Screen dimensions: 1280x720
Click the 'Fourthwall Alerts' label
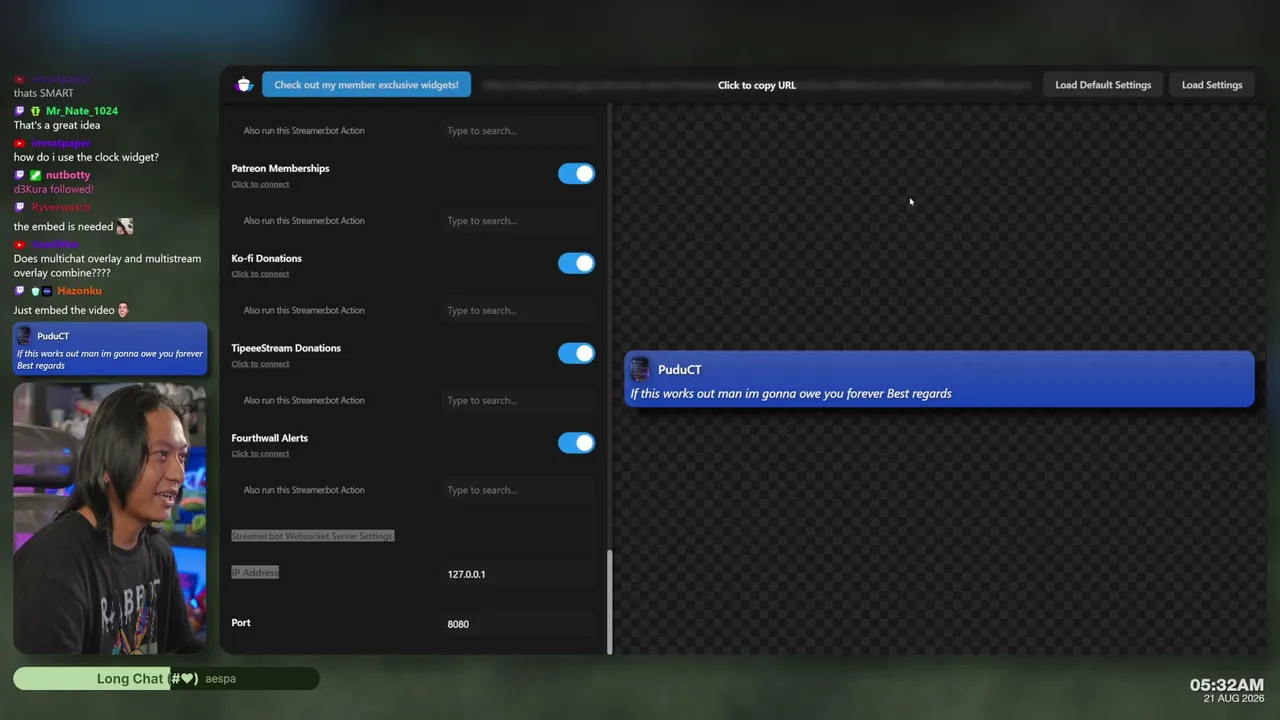pyautogui.click(x=269, y=438)
